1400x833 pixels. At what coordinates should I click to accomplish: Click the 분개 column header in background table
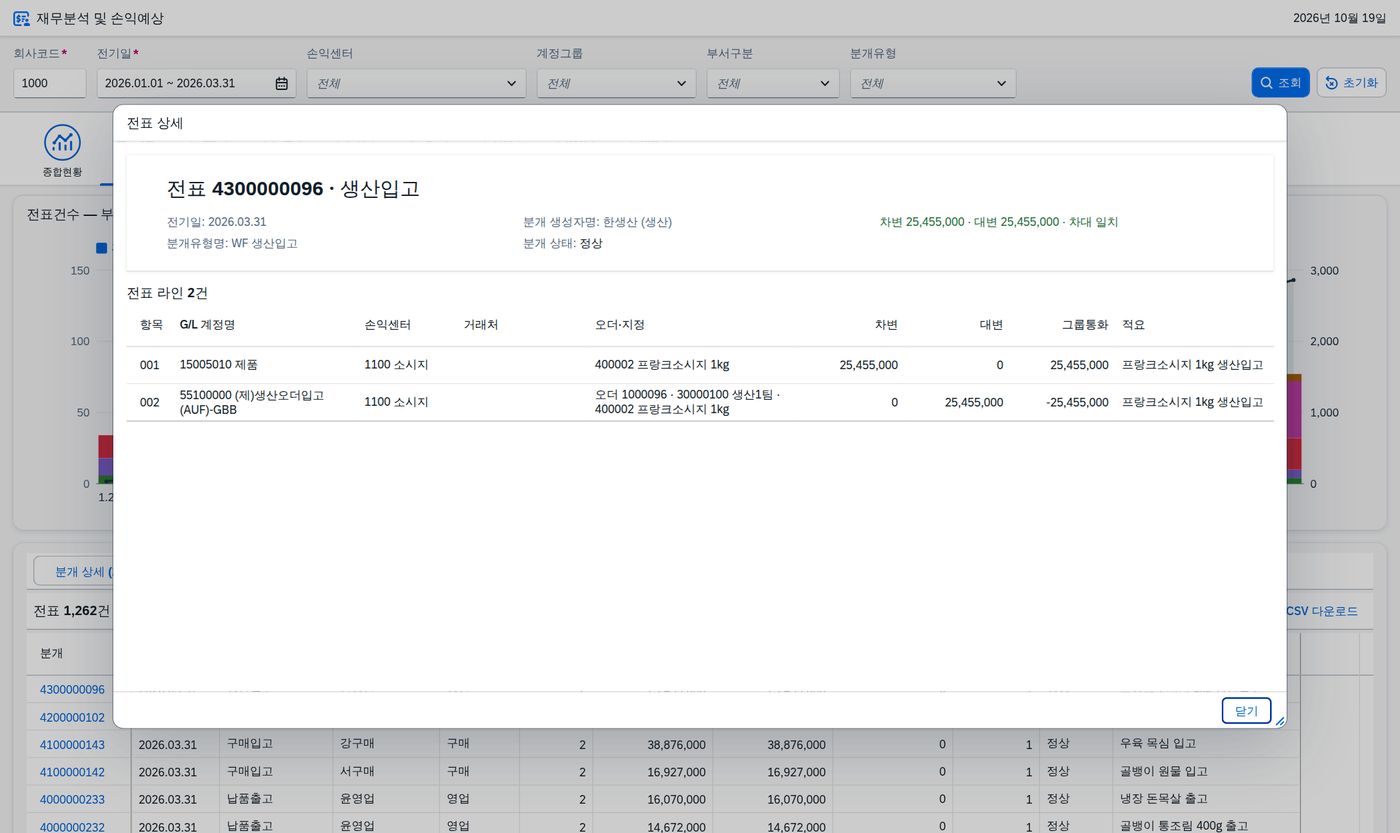[52, 653]
